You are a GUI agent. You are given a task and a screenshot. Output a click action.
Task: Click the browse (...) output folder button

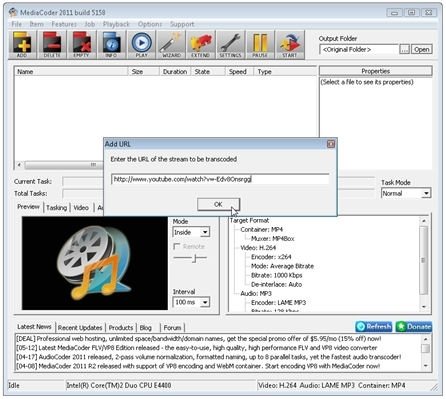pyautogui.click(x=404, y=49)
